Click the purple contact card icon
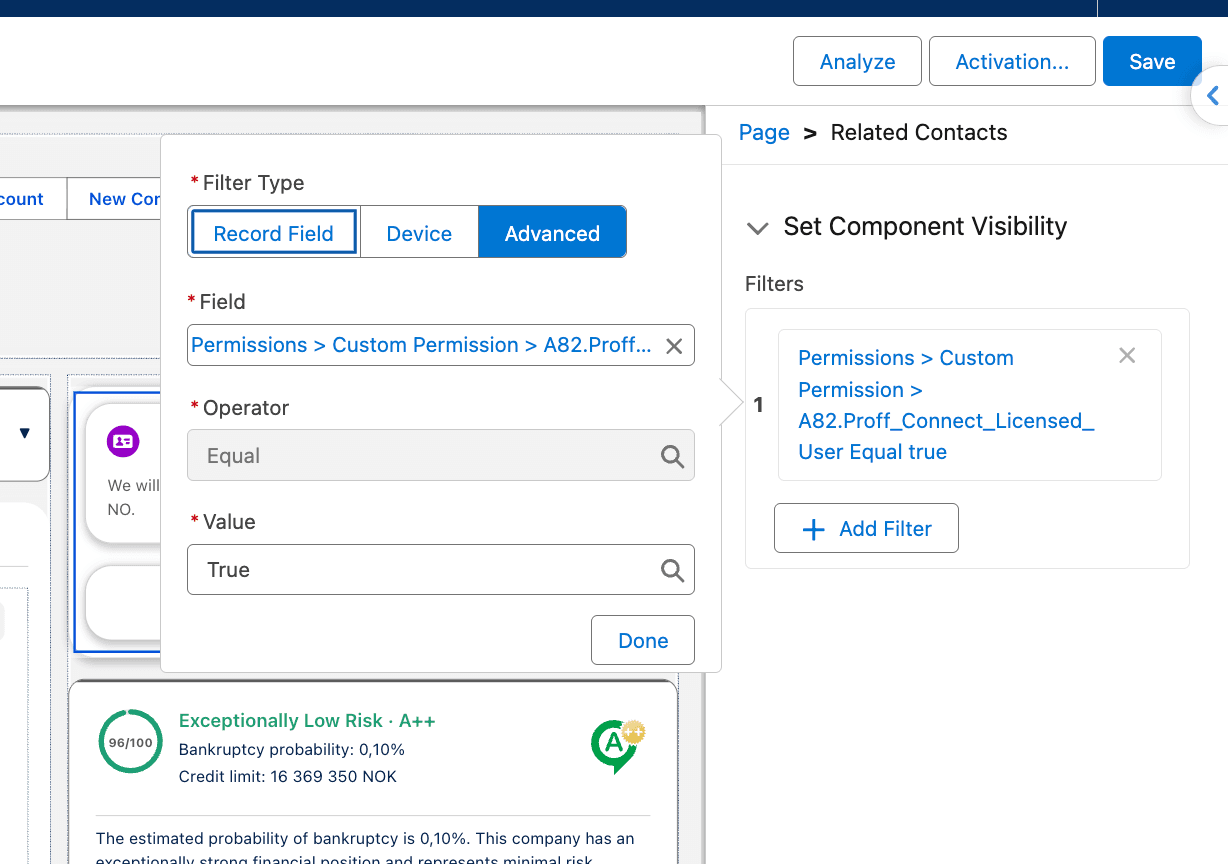 (x=123, y=440)
